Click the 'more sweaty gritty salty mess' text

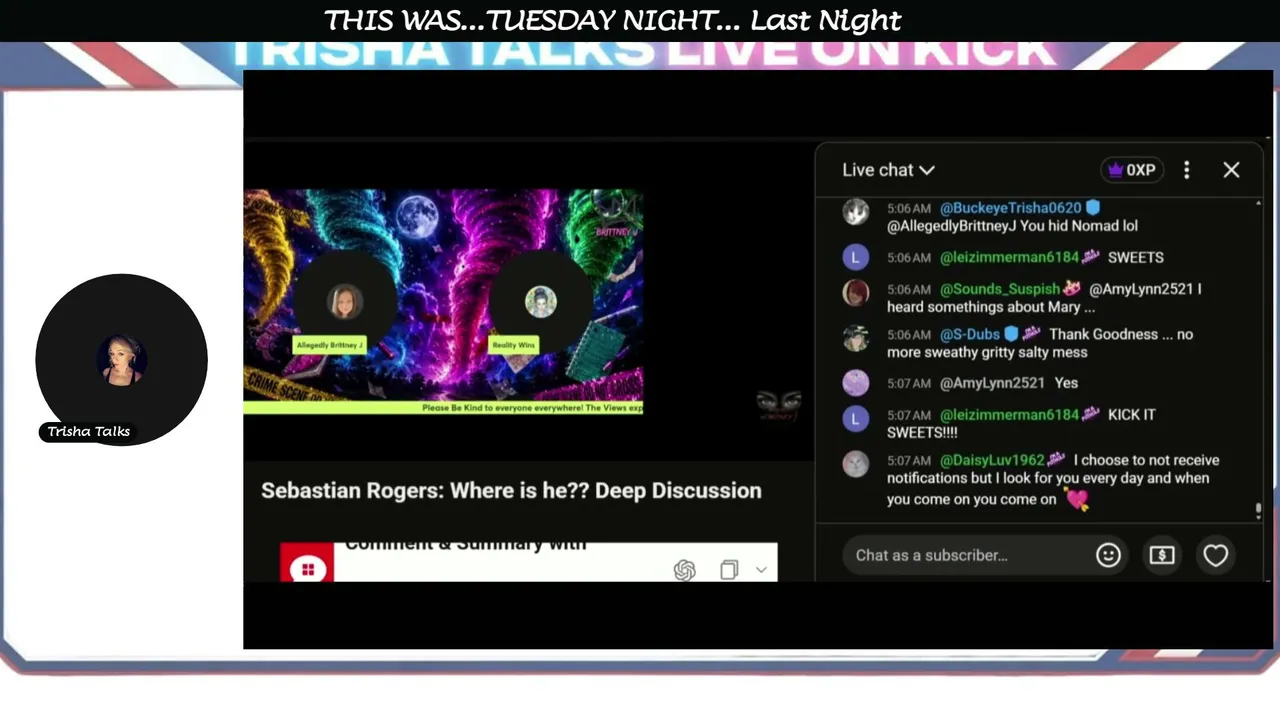coord(987,352)
